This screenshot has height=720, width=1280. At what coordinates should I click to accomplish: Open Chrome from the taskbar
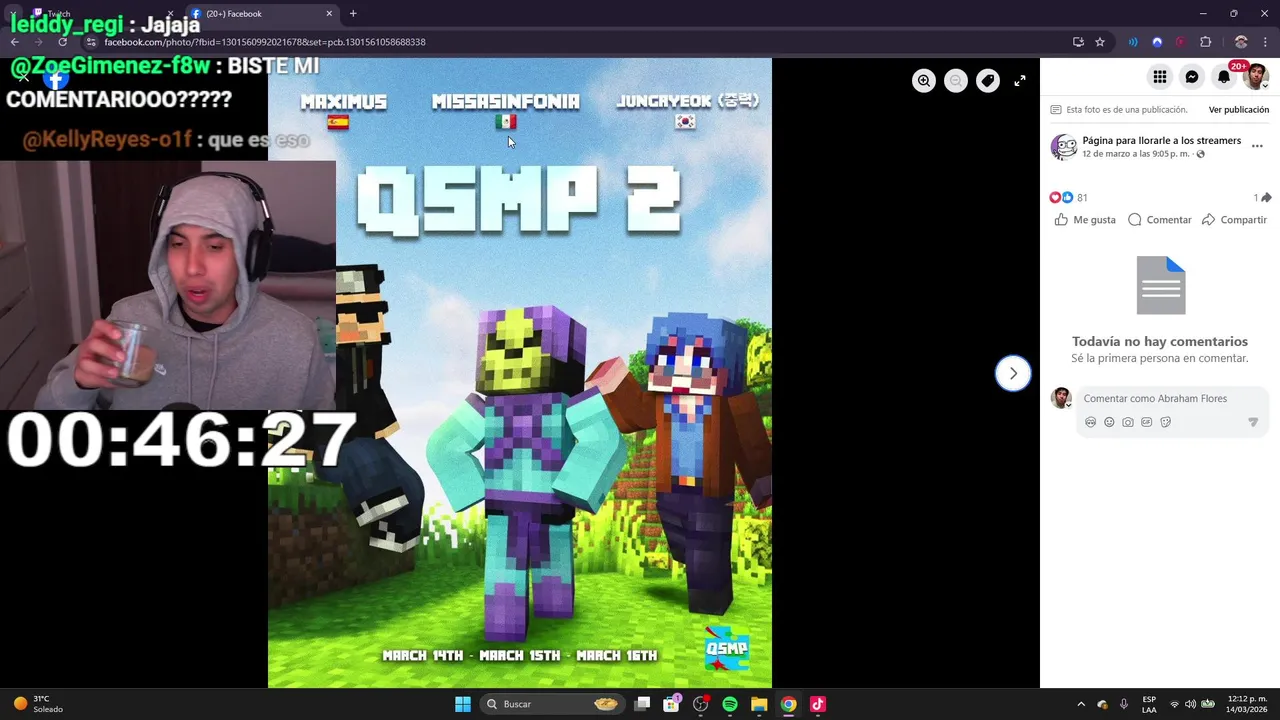[x=788, y=704]
